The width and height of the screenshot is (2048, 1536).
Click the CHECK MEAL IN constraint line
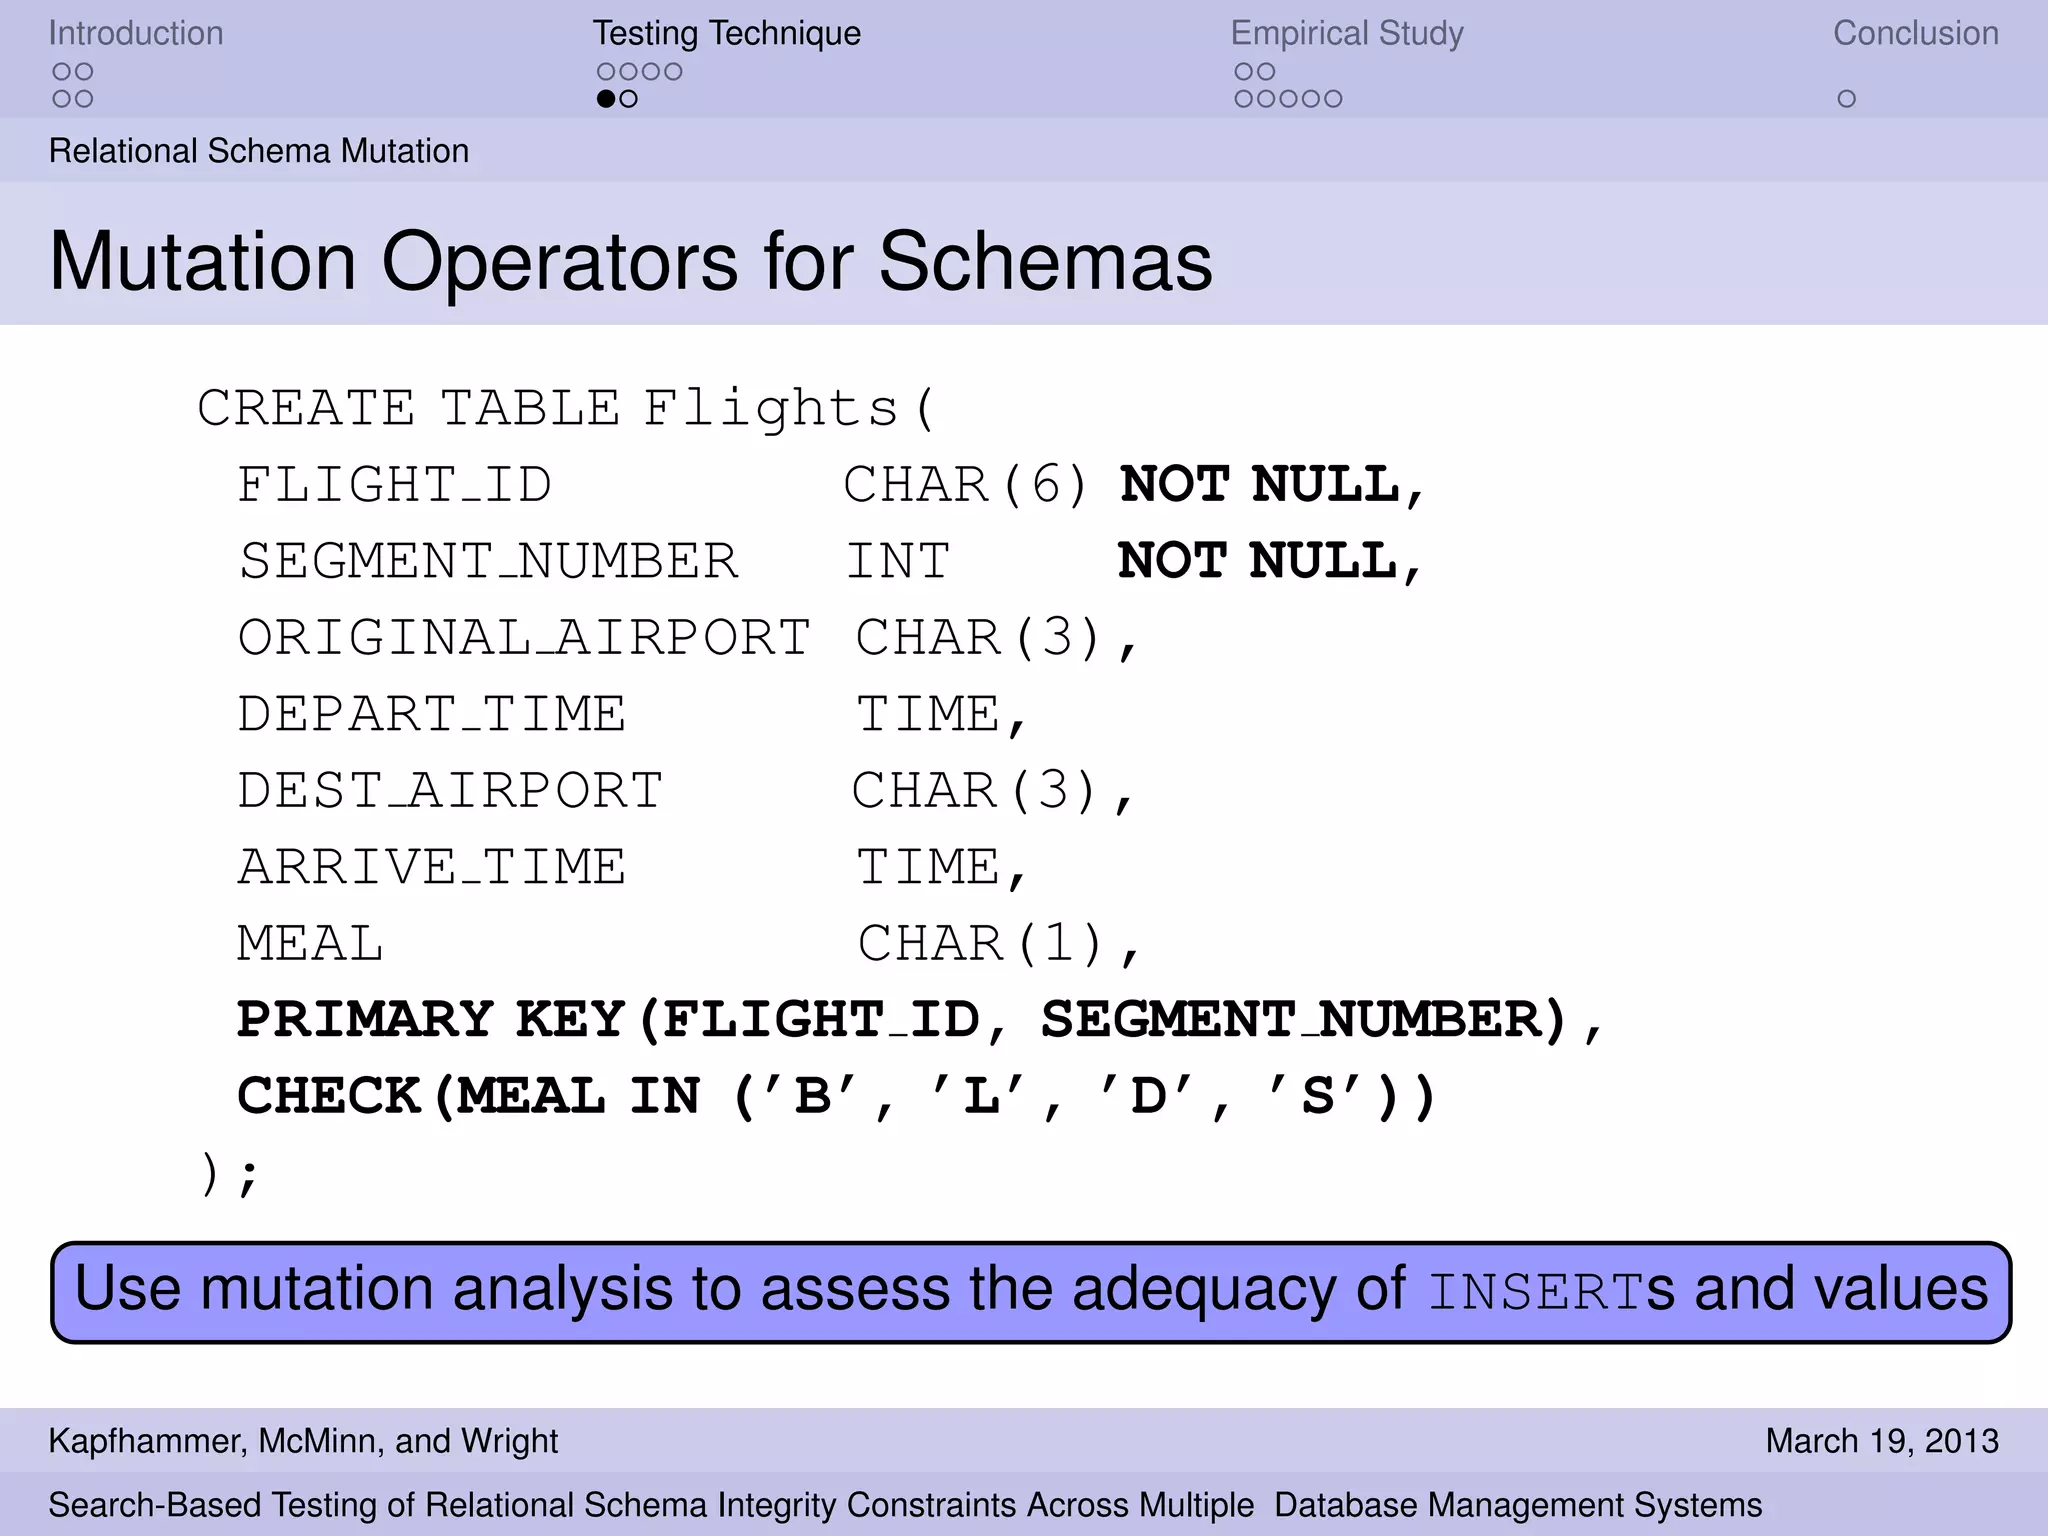tap(836, 1097)
